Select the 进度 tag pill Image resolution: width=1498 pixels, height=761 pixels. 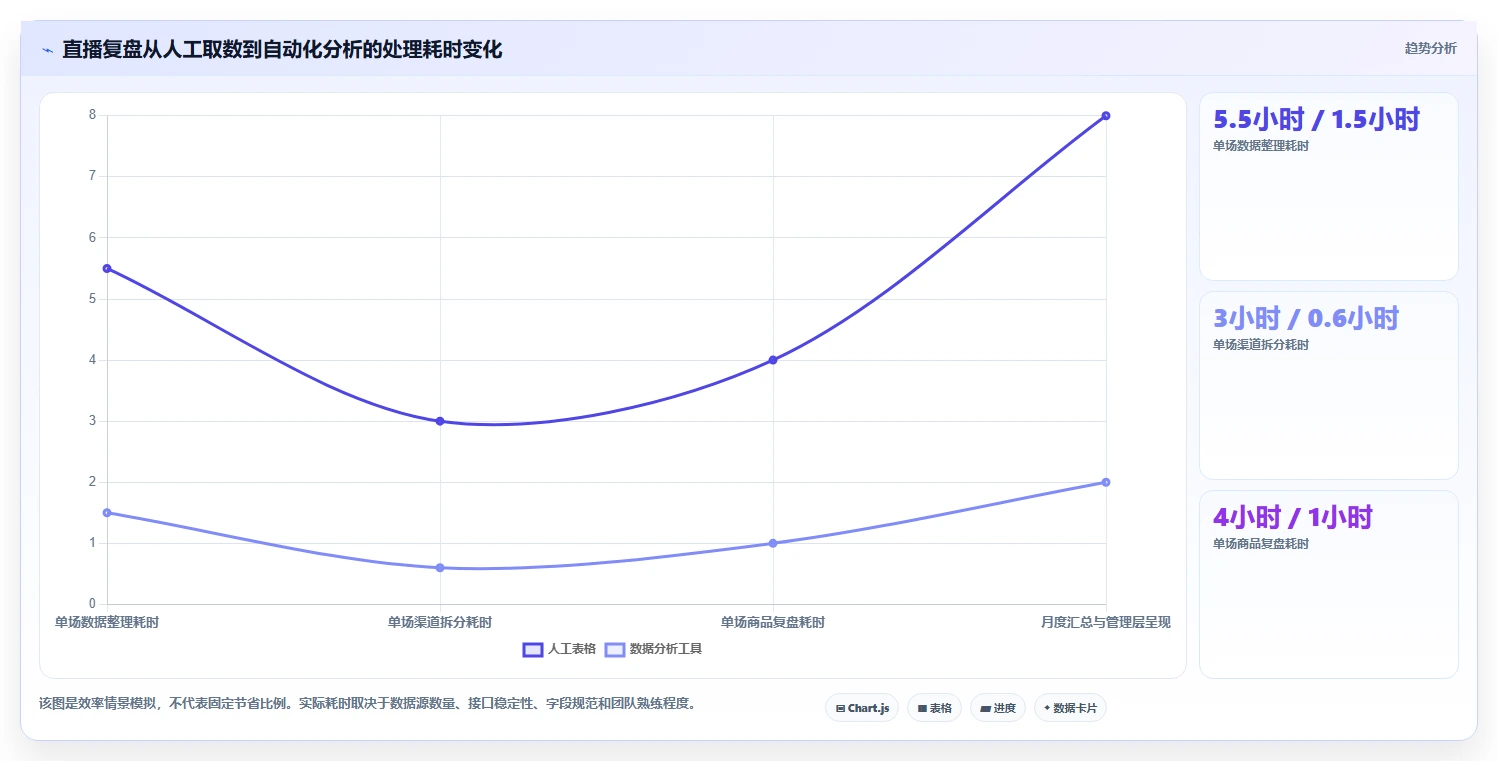998,708
